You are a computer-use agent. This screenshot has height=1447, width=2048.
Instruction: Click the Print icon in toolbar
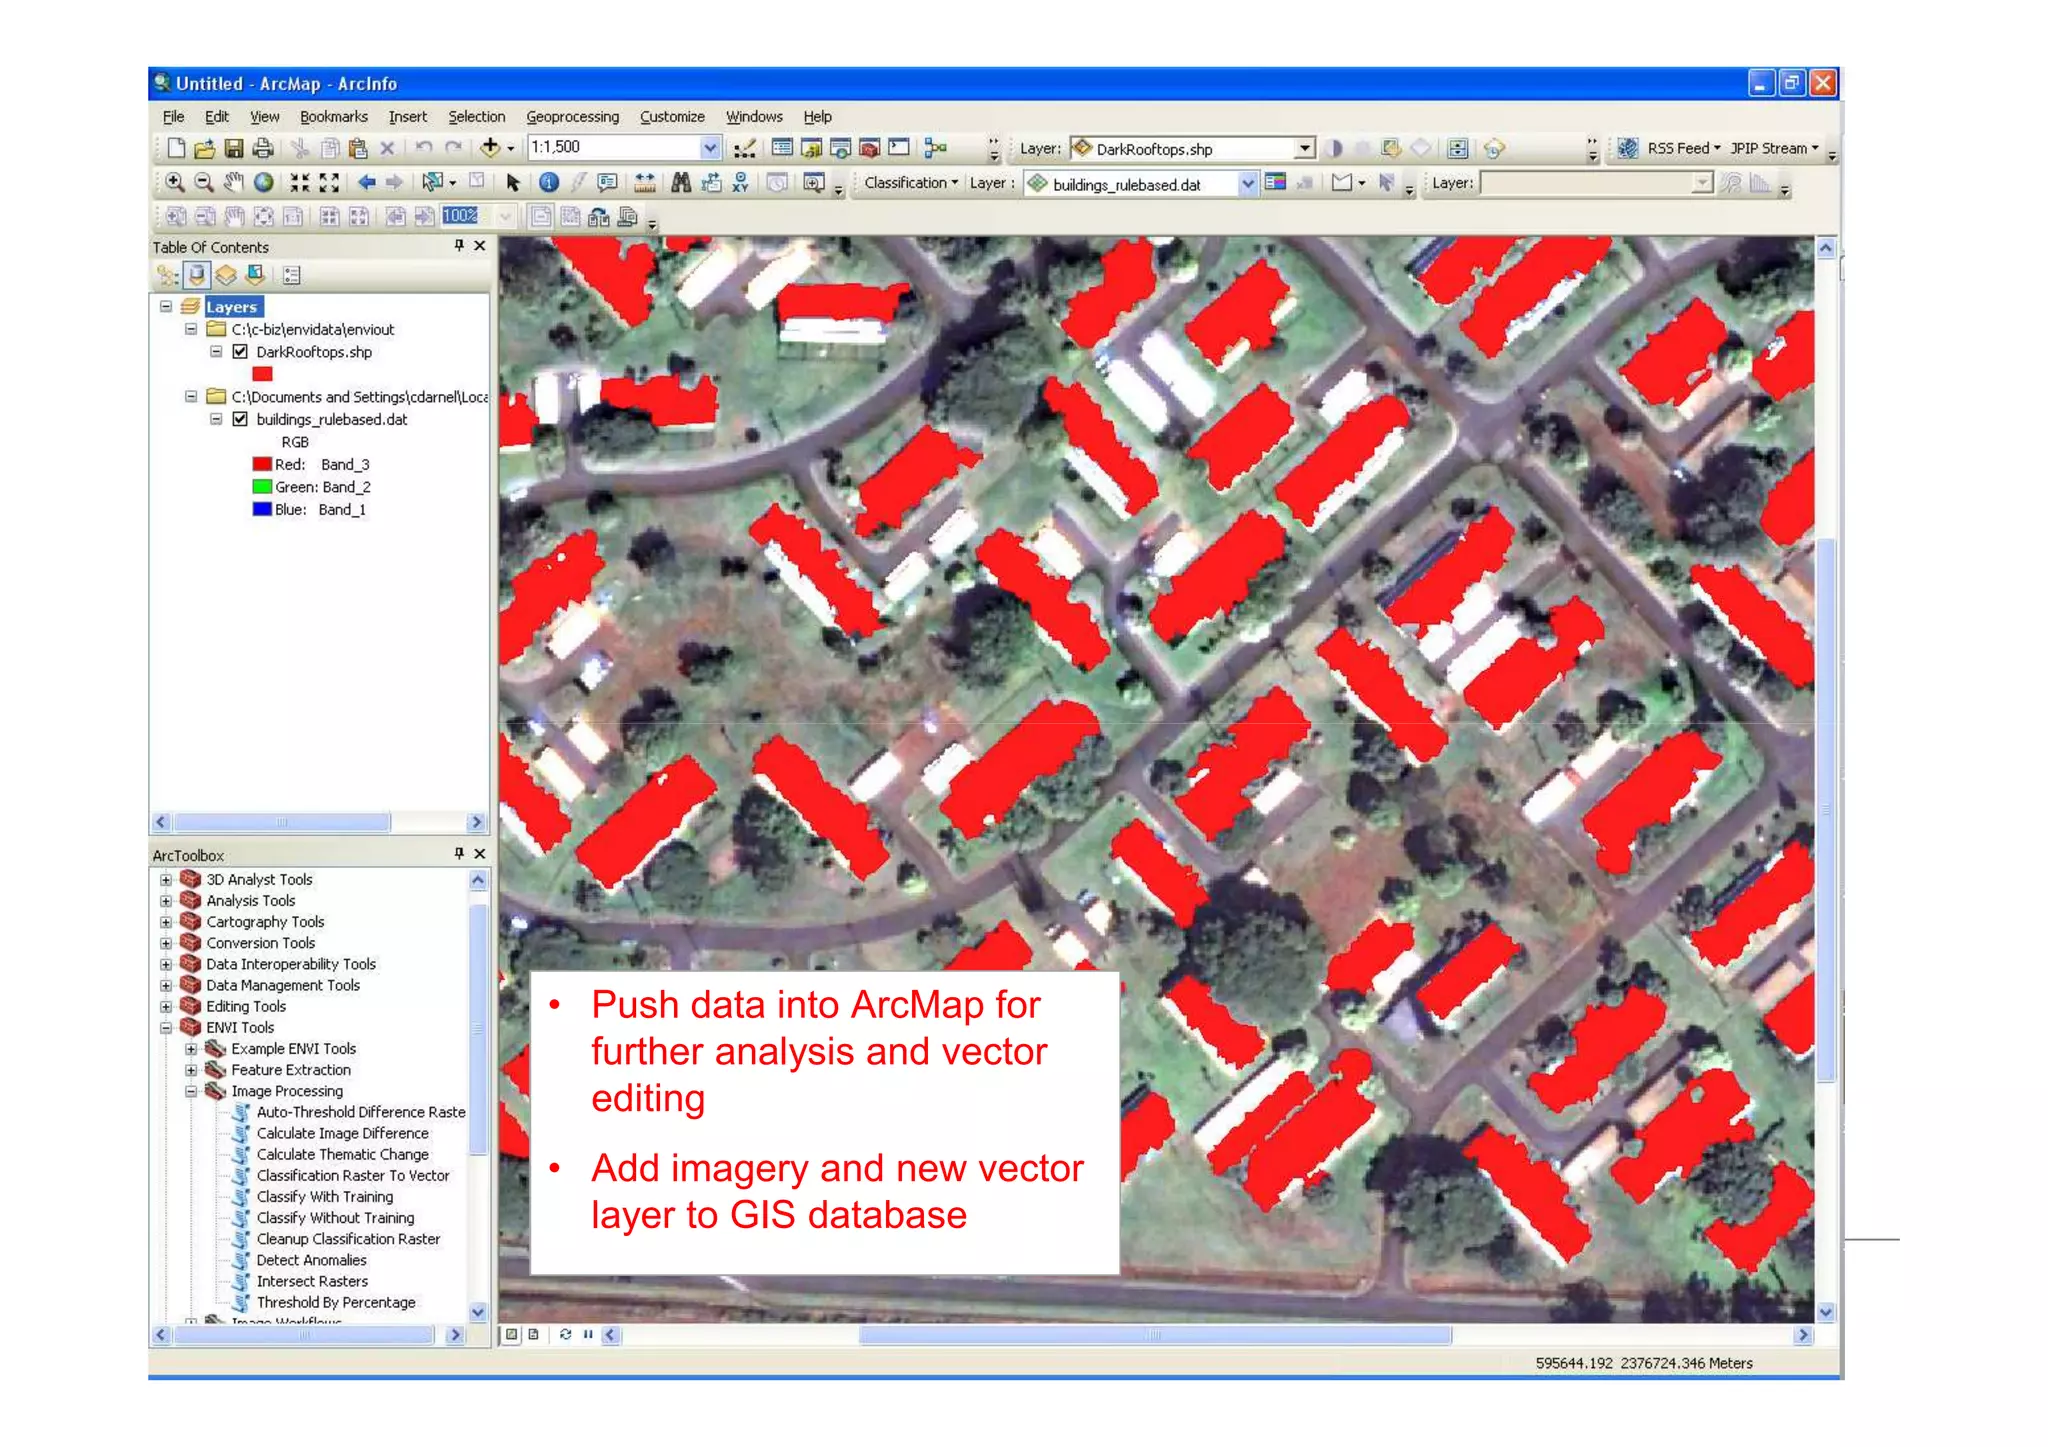click(x=263, y=148)
